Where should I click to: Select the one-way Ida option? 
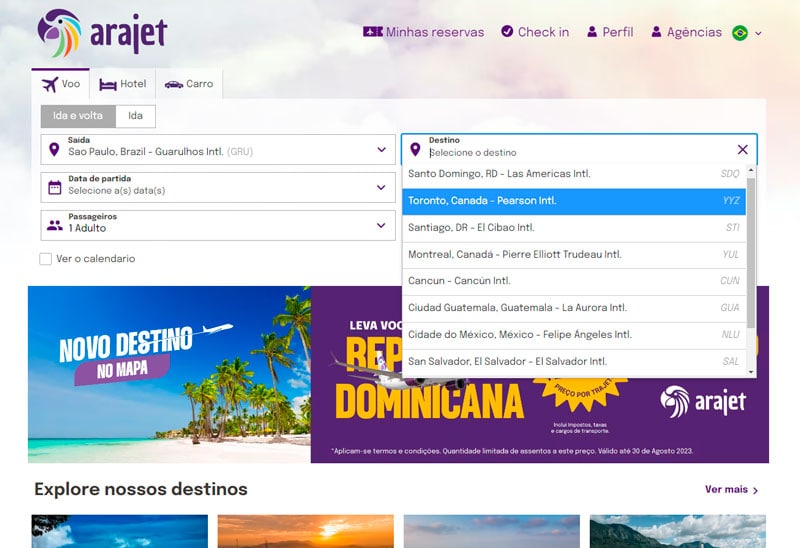(x=135, y=116)
